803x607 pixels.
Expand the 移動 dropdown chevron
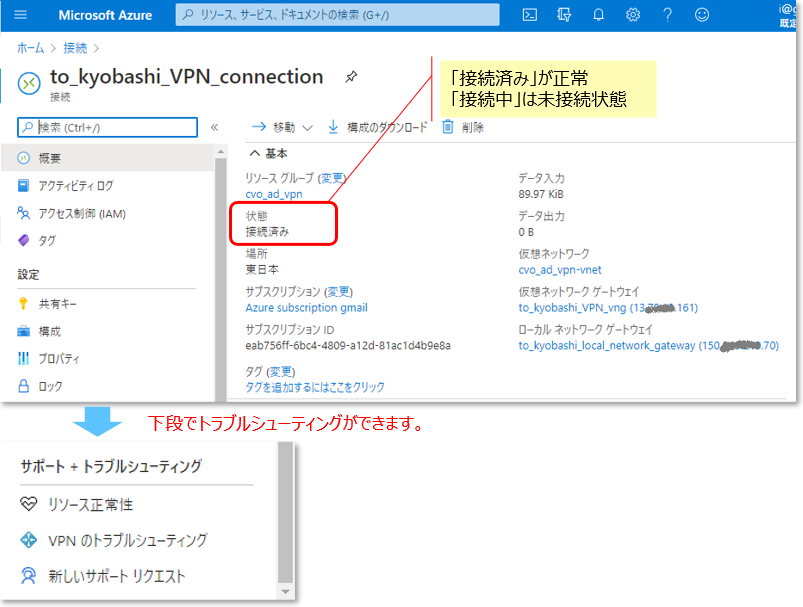coord(307,128)
